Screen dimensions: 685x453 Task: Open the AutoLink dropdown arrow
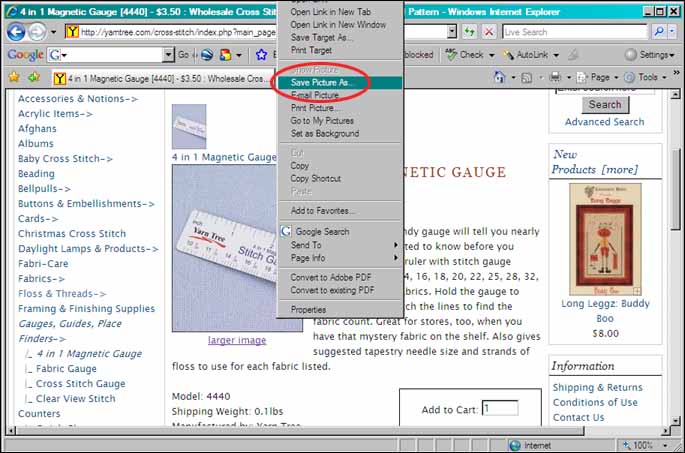pyautogui.click(x=556, y=55)
